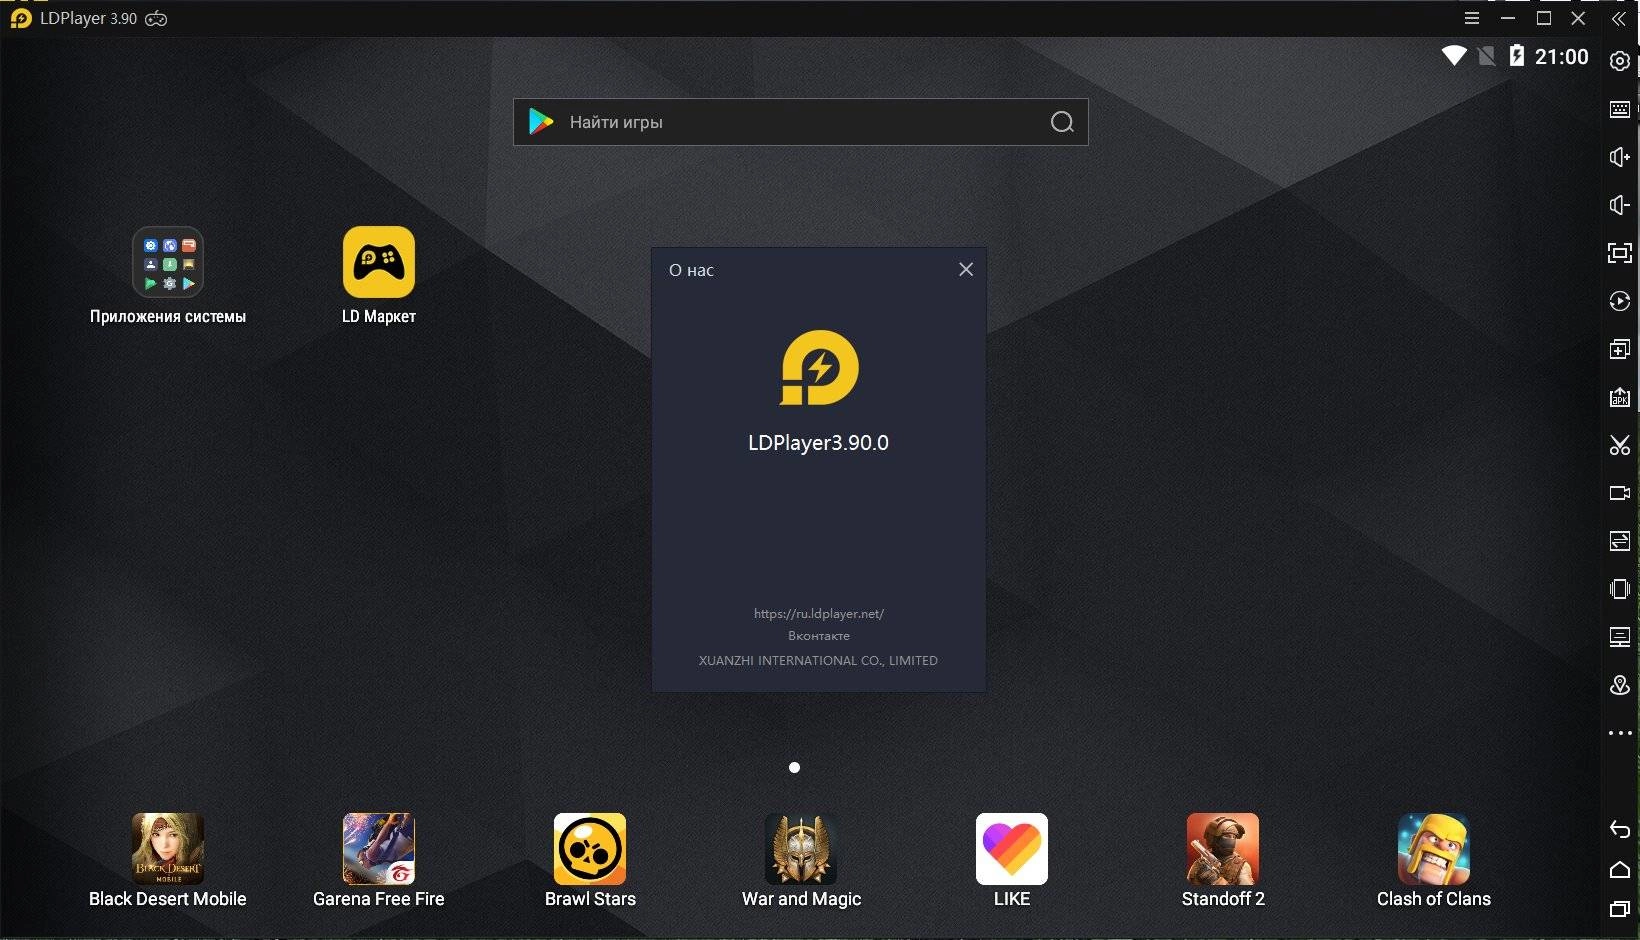Decrease volume with speaker minus icon

click(x=1619, y=205)
